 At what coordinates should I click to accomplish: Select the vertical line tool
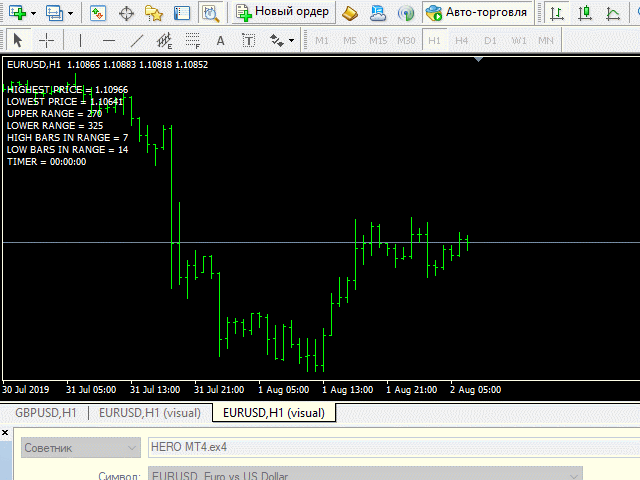80,40
